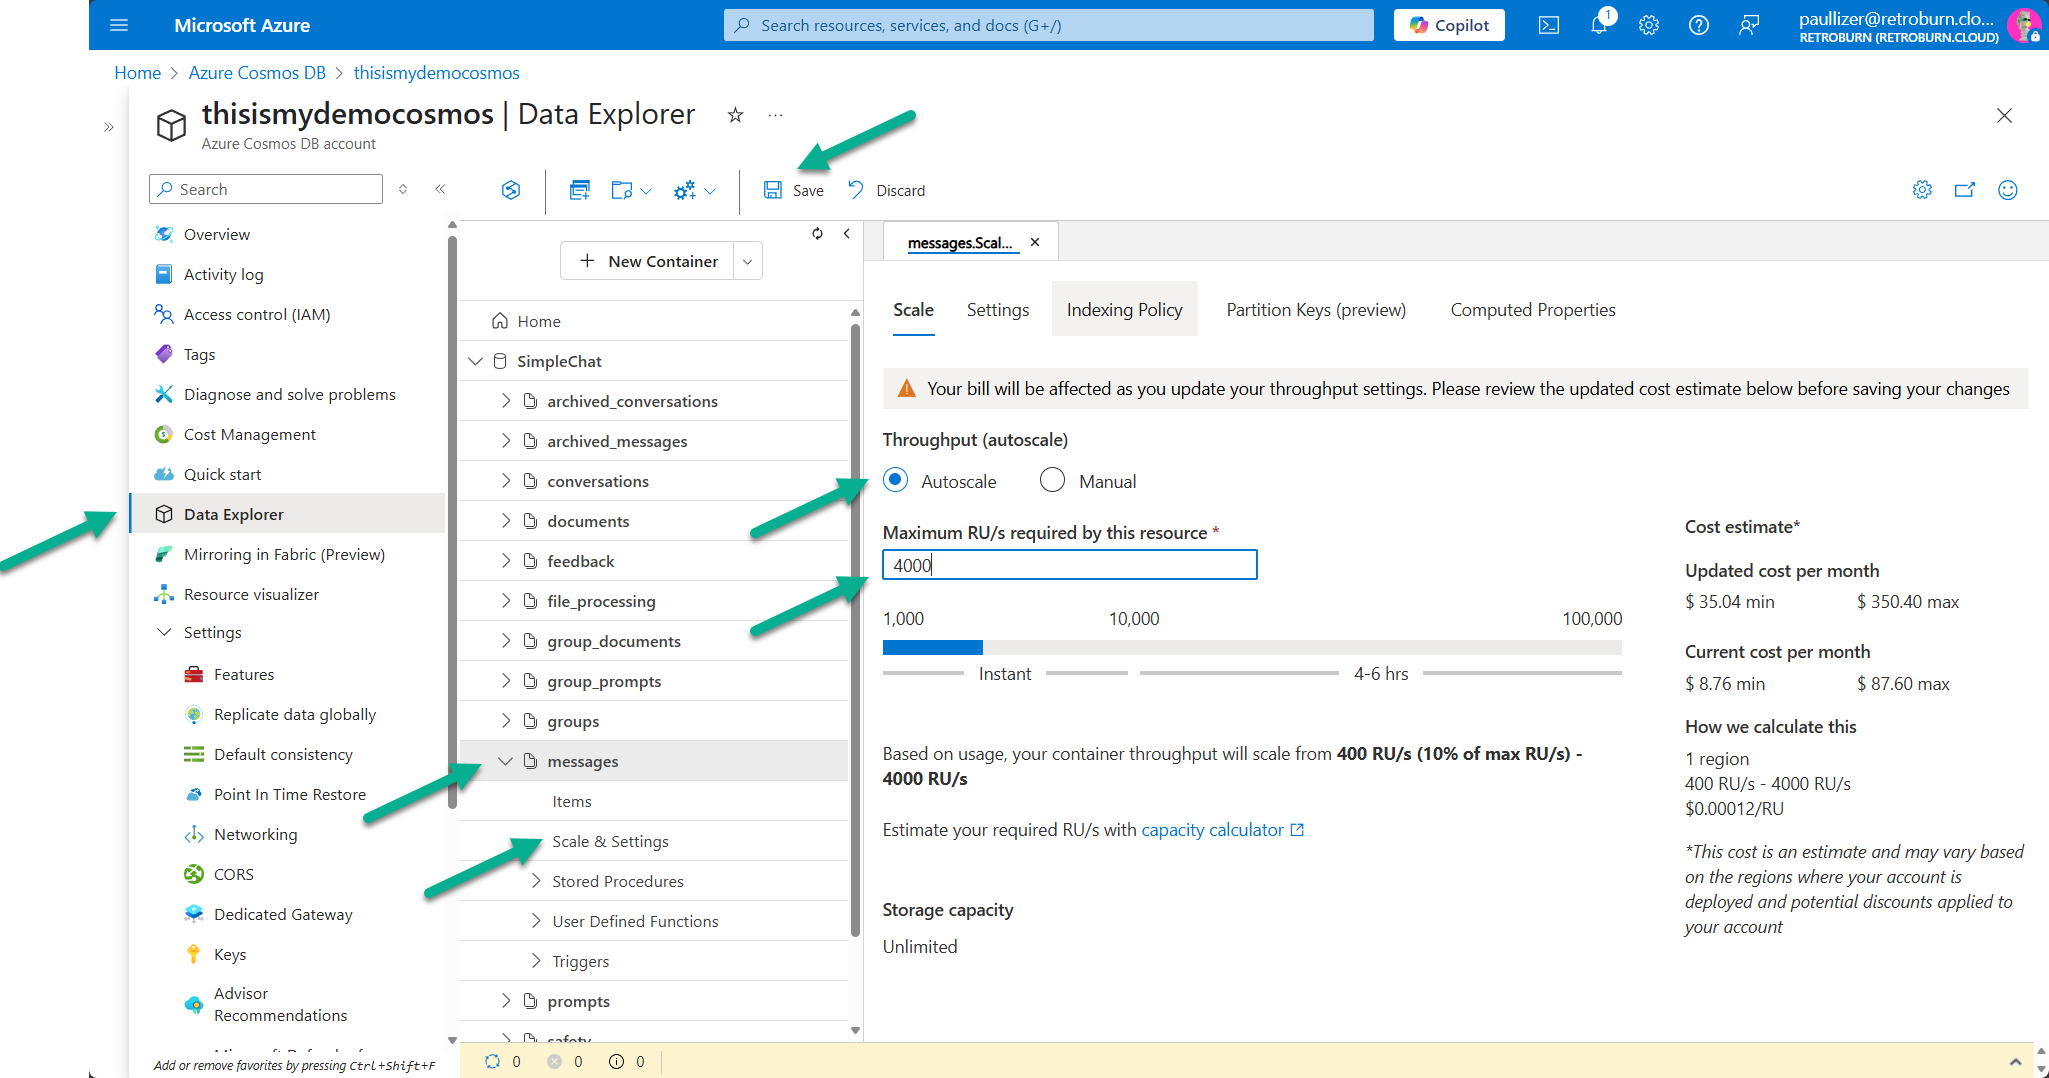Switch to the Indexing Policy tab

click(x=1124, y=310)
